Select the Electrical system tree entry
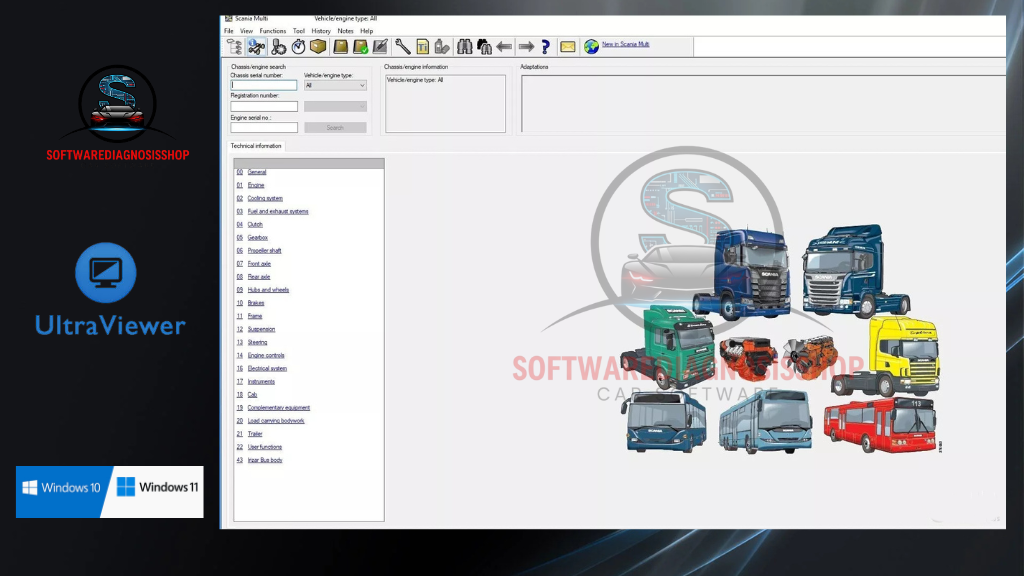Viewport: 1024px width, 576px height. tap(267, 368)
